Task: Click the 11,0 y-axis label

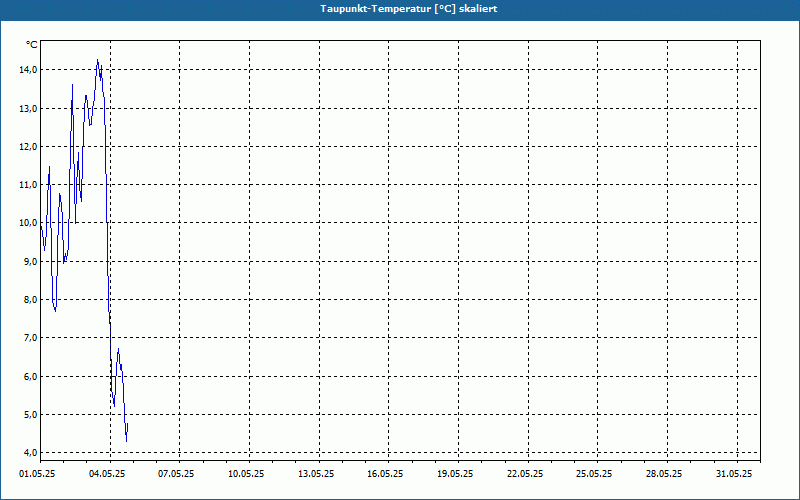Action: click(29, 185)
